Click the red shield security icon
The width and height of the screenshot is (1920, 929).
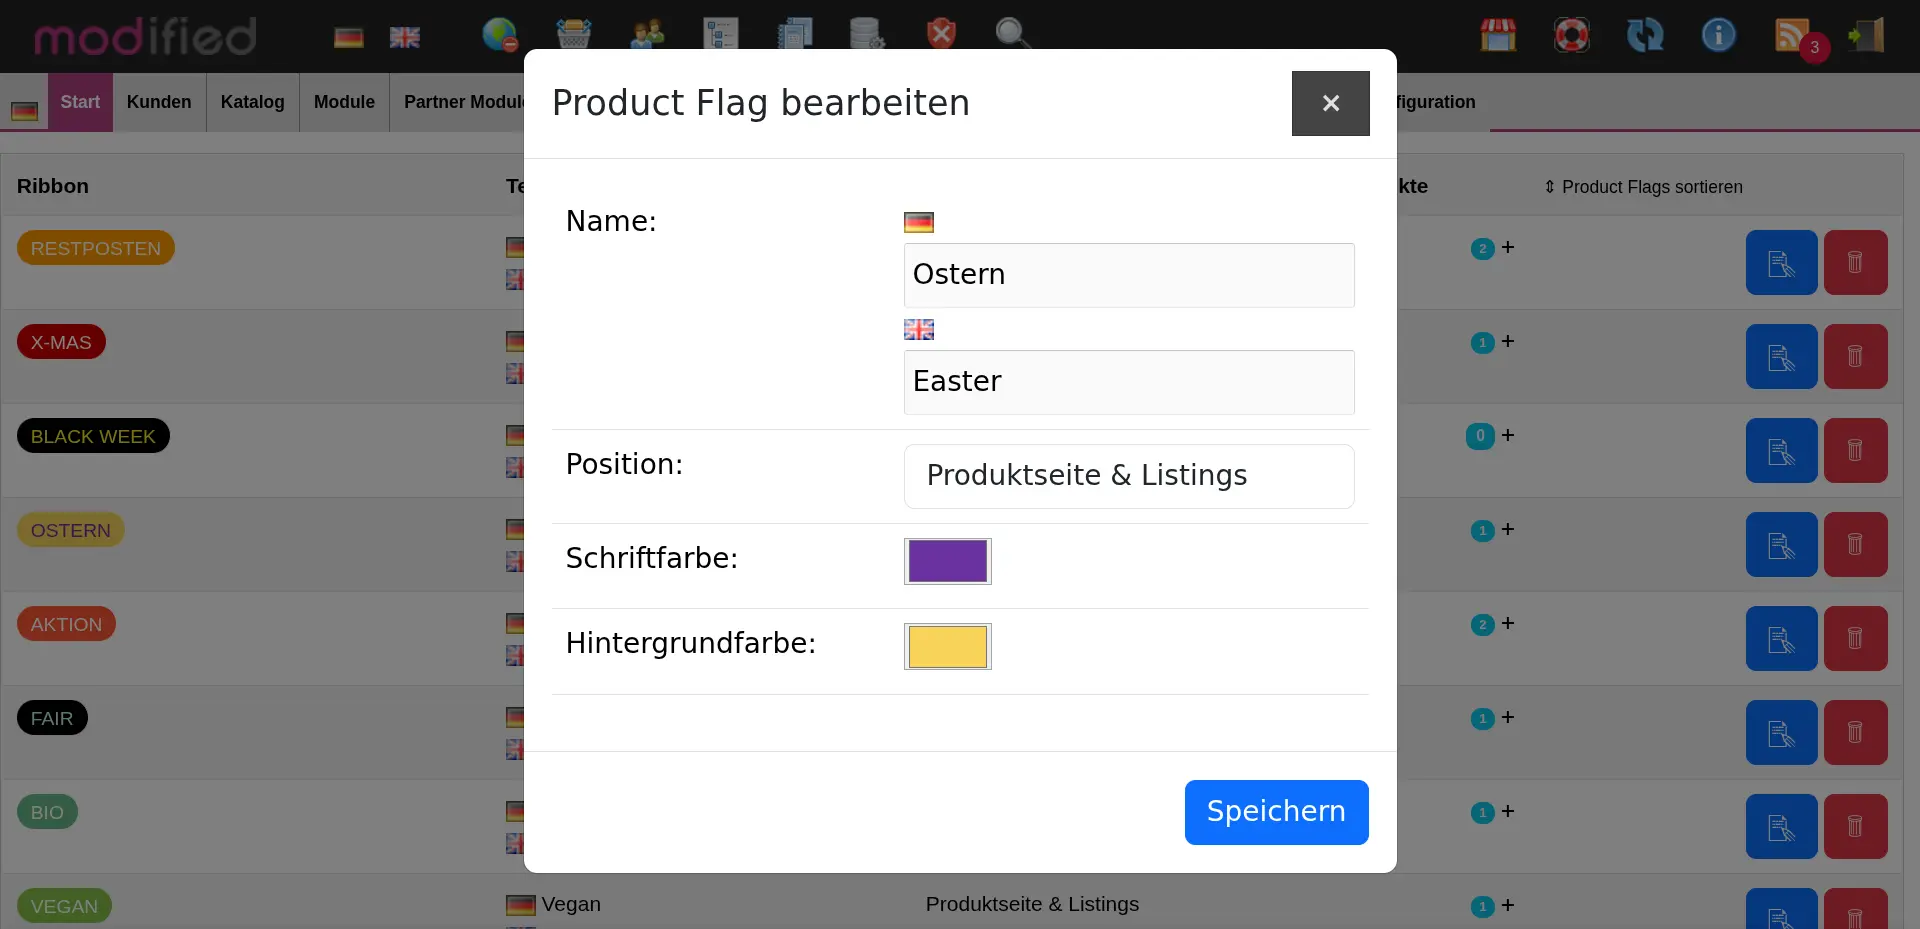click(x=941, y=34)
